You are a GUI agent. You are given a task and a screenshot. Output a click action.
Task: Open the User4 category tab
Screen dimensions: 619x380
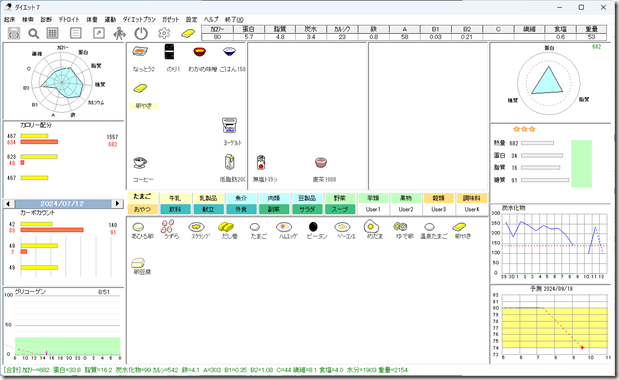471,209
